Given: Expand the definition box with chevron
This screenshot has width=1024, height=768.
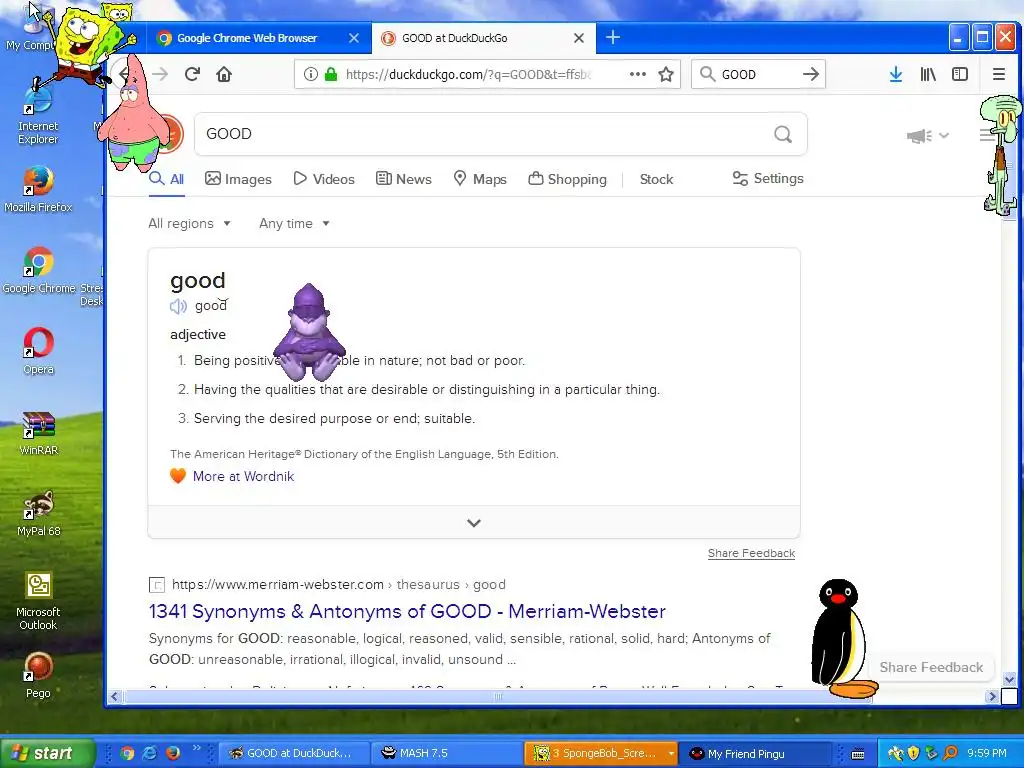Looking at the screenshot, I should coord(474,522).
